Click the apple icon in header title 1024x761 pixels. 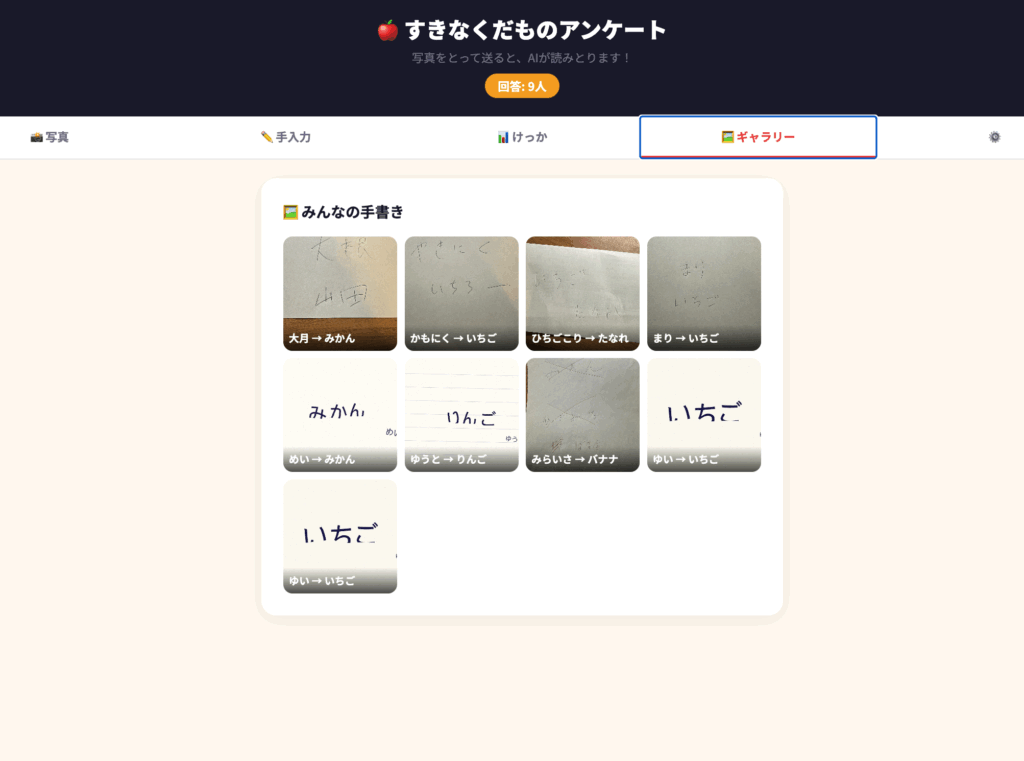click(x=388, y=31)
